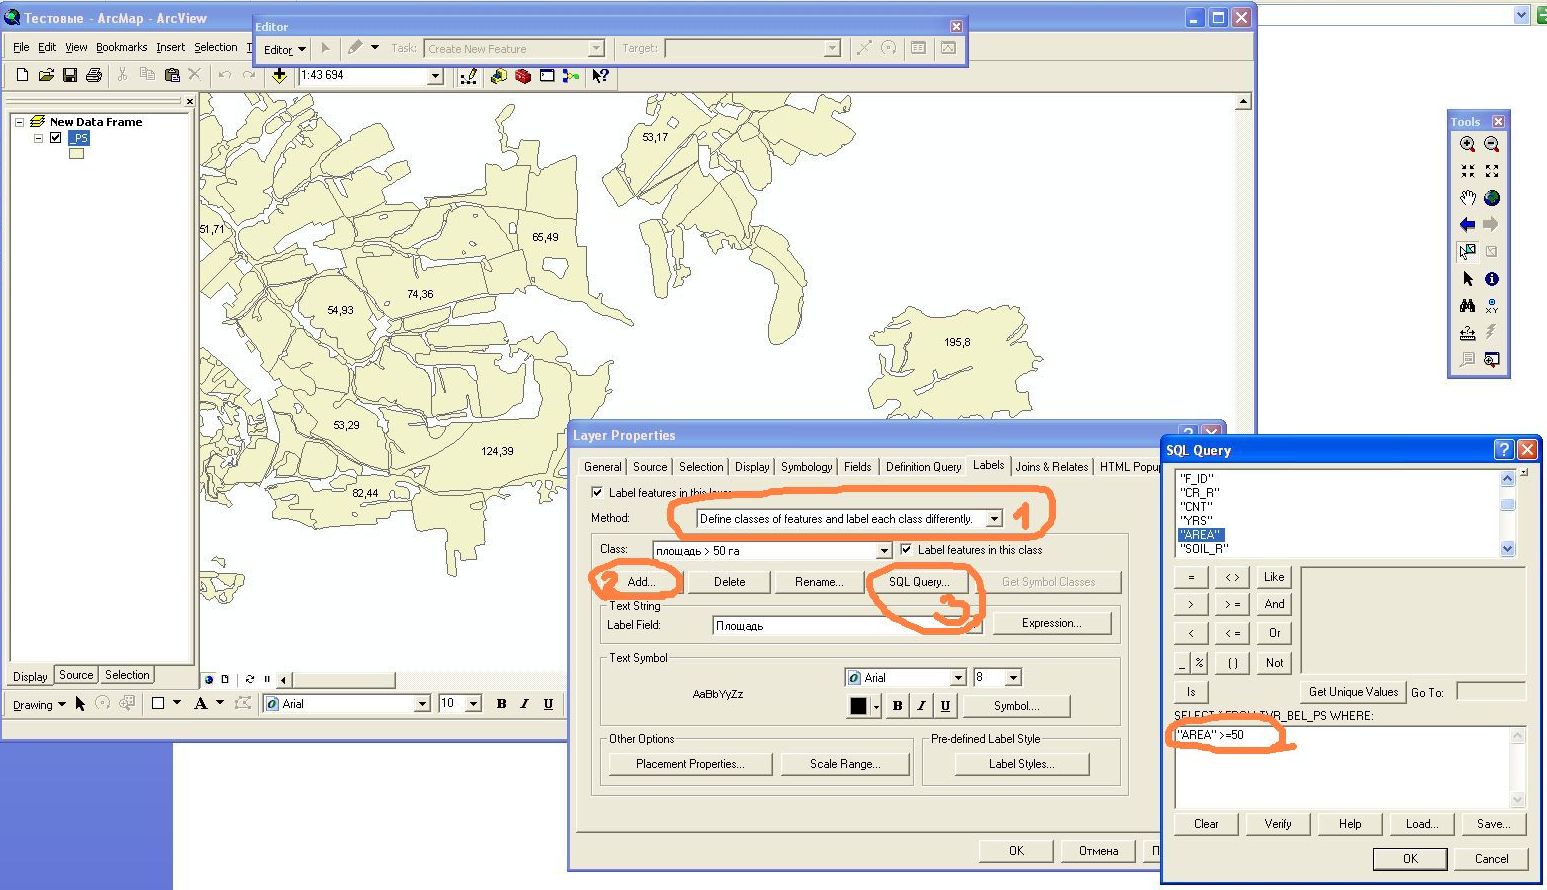Open the red ArcToolbox icon
This screenshot has width=1547, height=890.
pyautogui.click(x=522, y=75)
